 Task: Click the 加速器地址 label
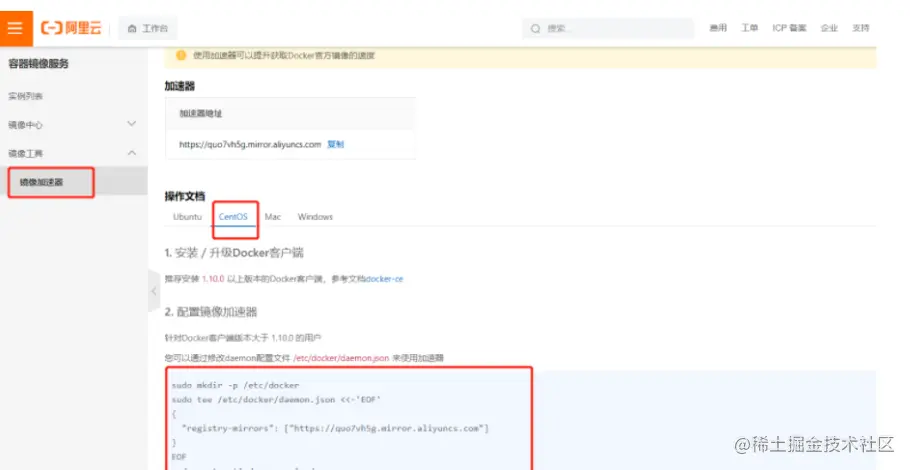point(200,114)
